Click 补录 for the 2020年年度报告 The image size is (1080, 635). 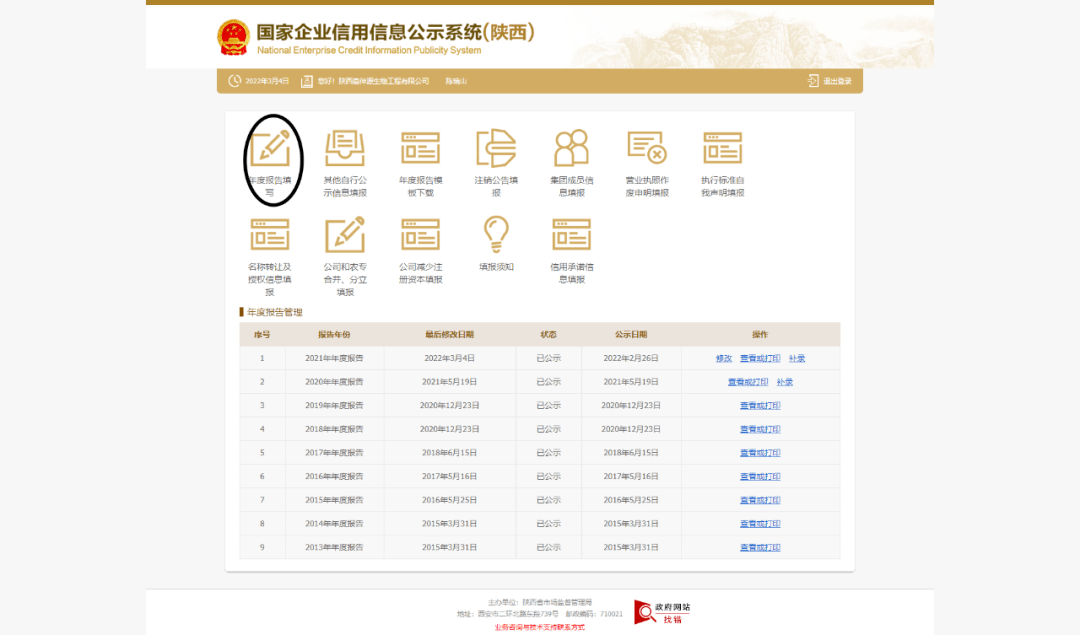(785, 382)
